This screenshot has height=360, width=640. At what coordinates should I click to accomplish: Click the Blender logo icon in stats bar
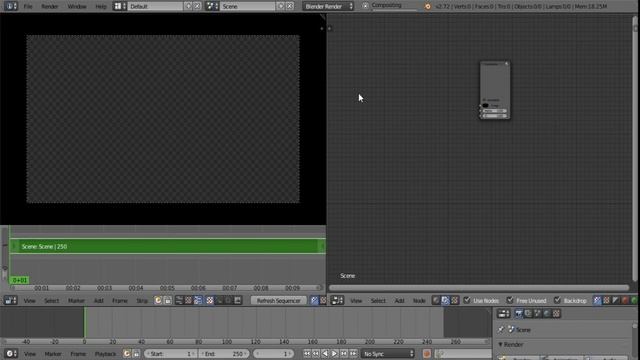[x=427, y=7]
